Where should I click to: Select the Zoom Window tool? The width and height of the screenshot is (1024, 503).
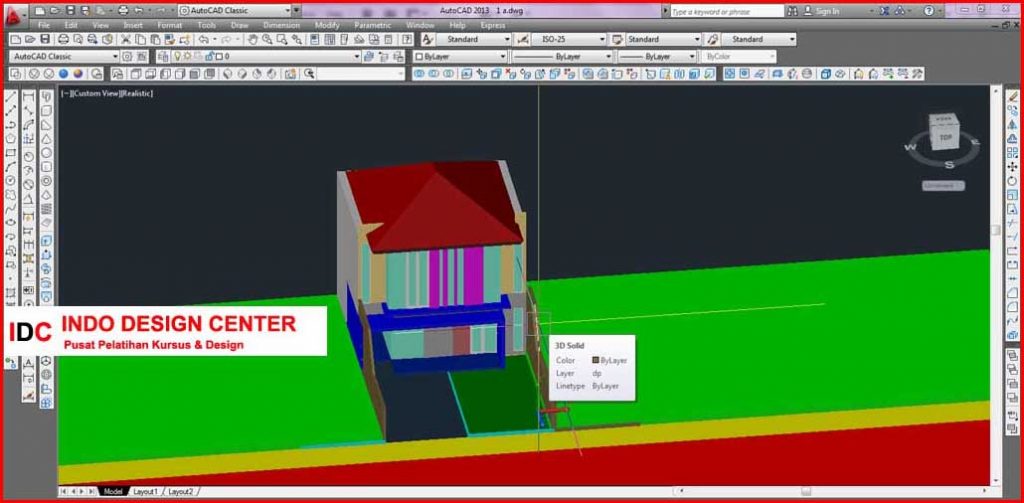click(281, 40)
